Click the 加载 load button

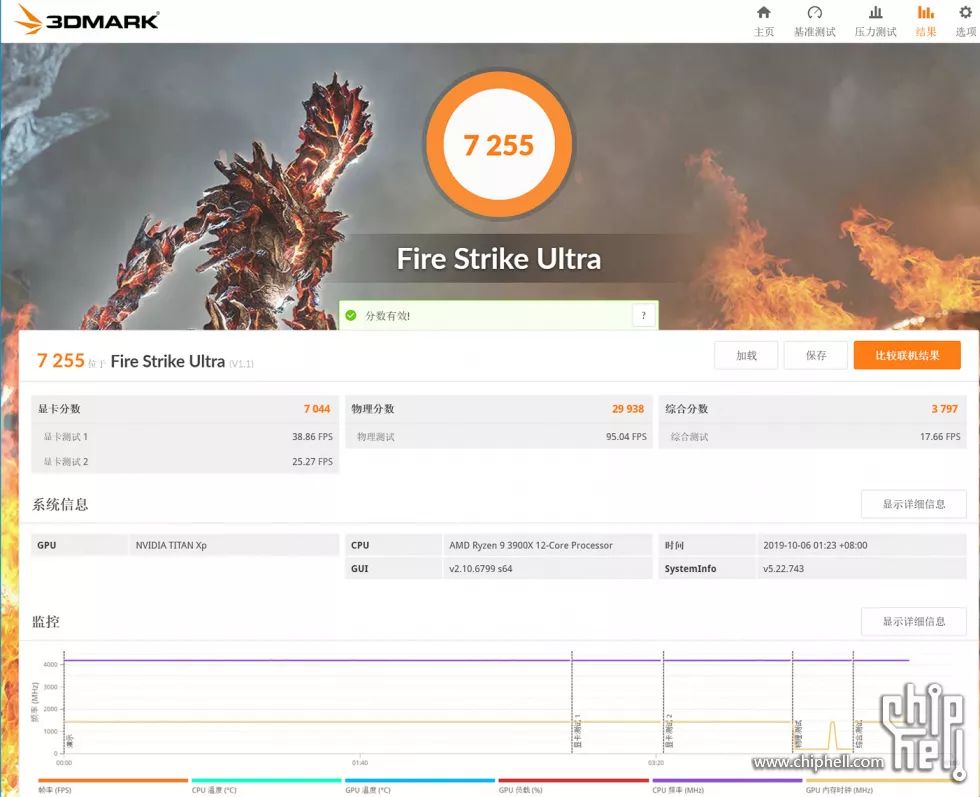[x=746, y=355]
